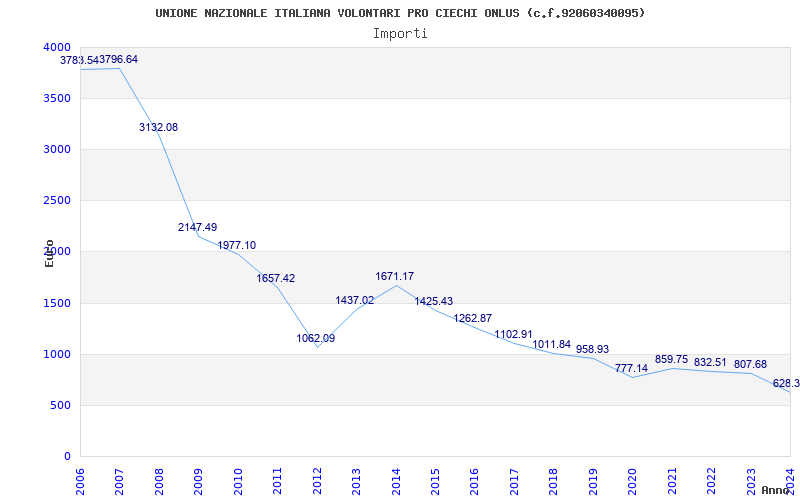The height and width of the screenshot is (500, 800).
Task: Click the 1262.87 data label
Action: click(473, 318)
